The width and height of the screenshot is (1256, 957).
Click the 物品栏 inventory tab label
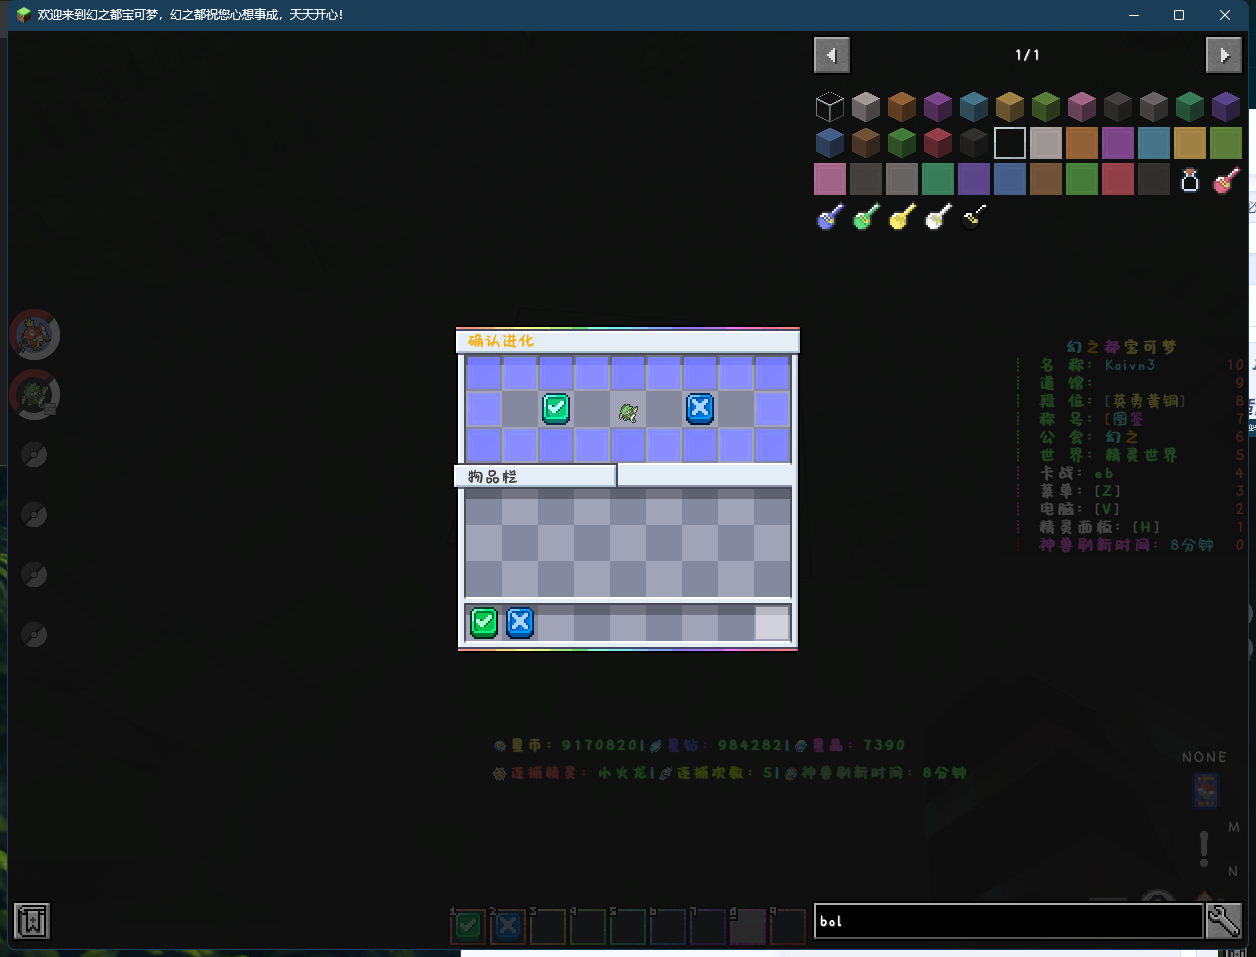click(535, 476)
